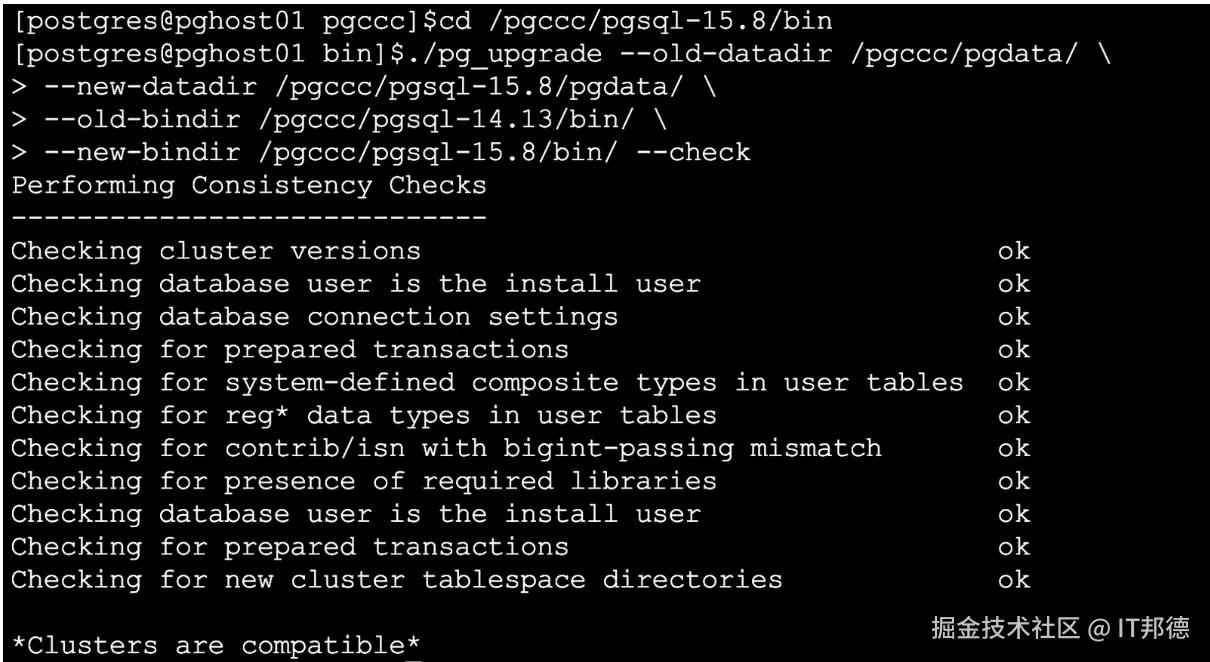This screenshot has width=1210, height=662.
Task: Click the presence of required libraries line
Action: [363, 481]
